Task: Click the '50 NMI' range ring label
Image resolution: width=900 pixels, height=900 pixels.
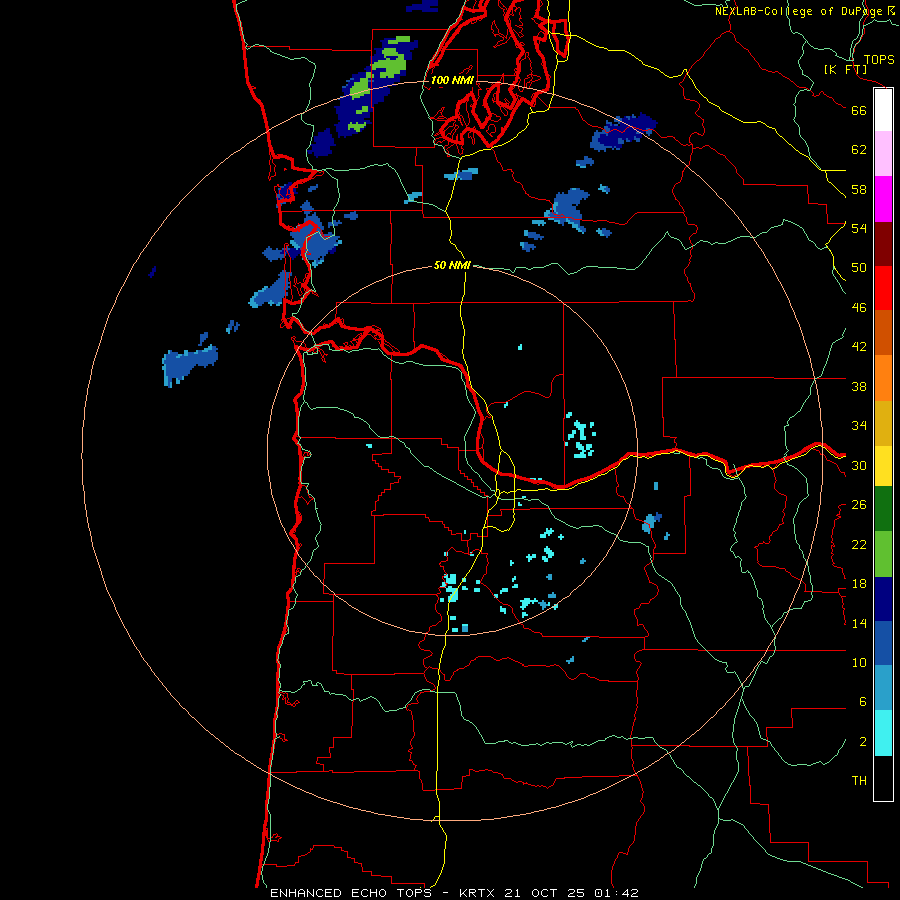Action: [x=452, y=265]
